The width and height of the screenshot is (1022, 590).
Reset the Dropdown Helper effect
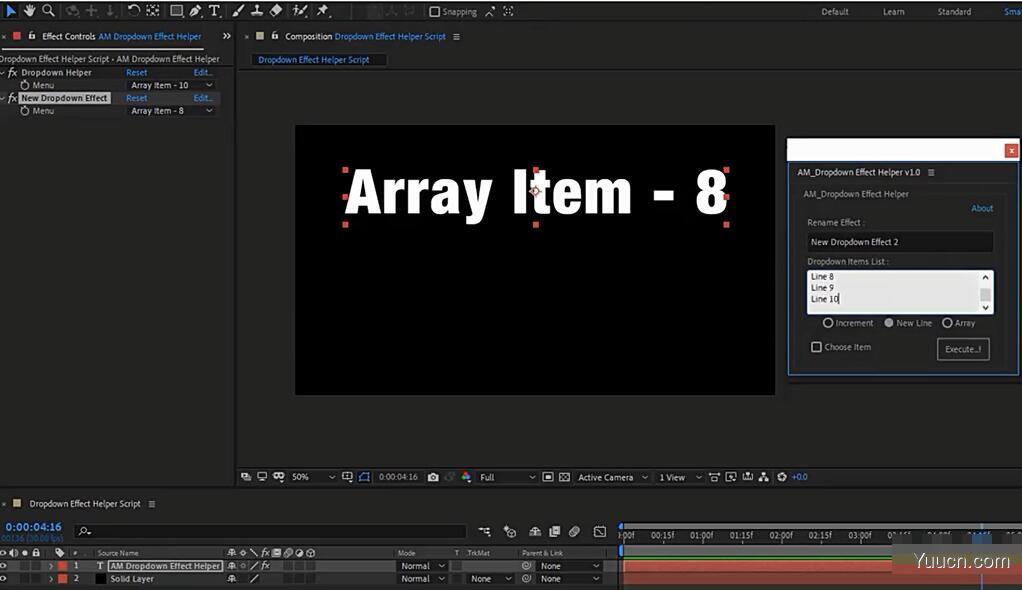(136, 72)
